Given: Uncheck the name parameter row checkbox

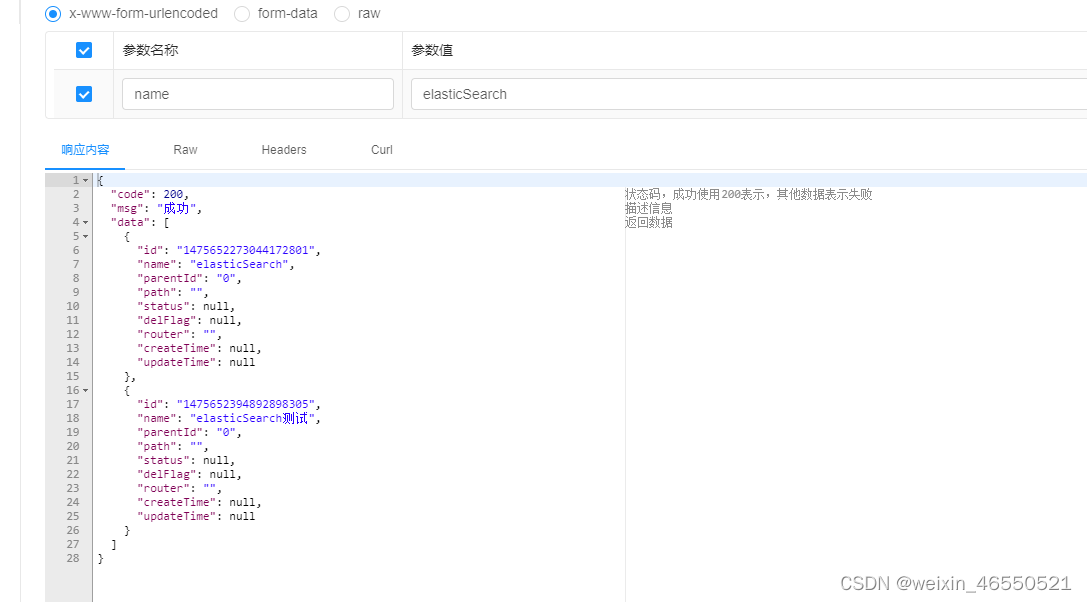Looking at the screenshot, I should tap(84, 94).
